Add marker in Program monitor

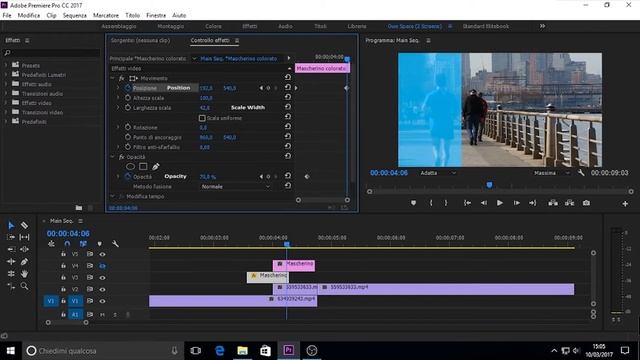pos(413,203)
